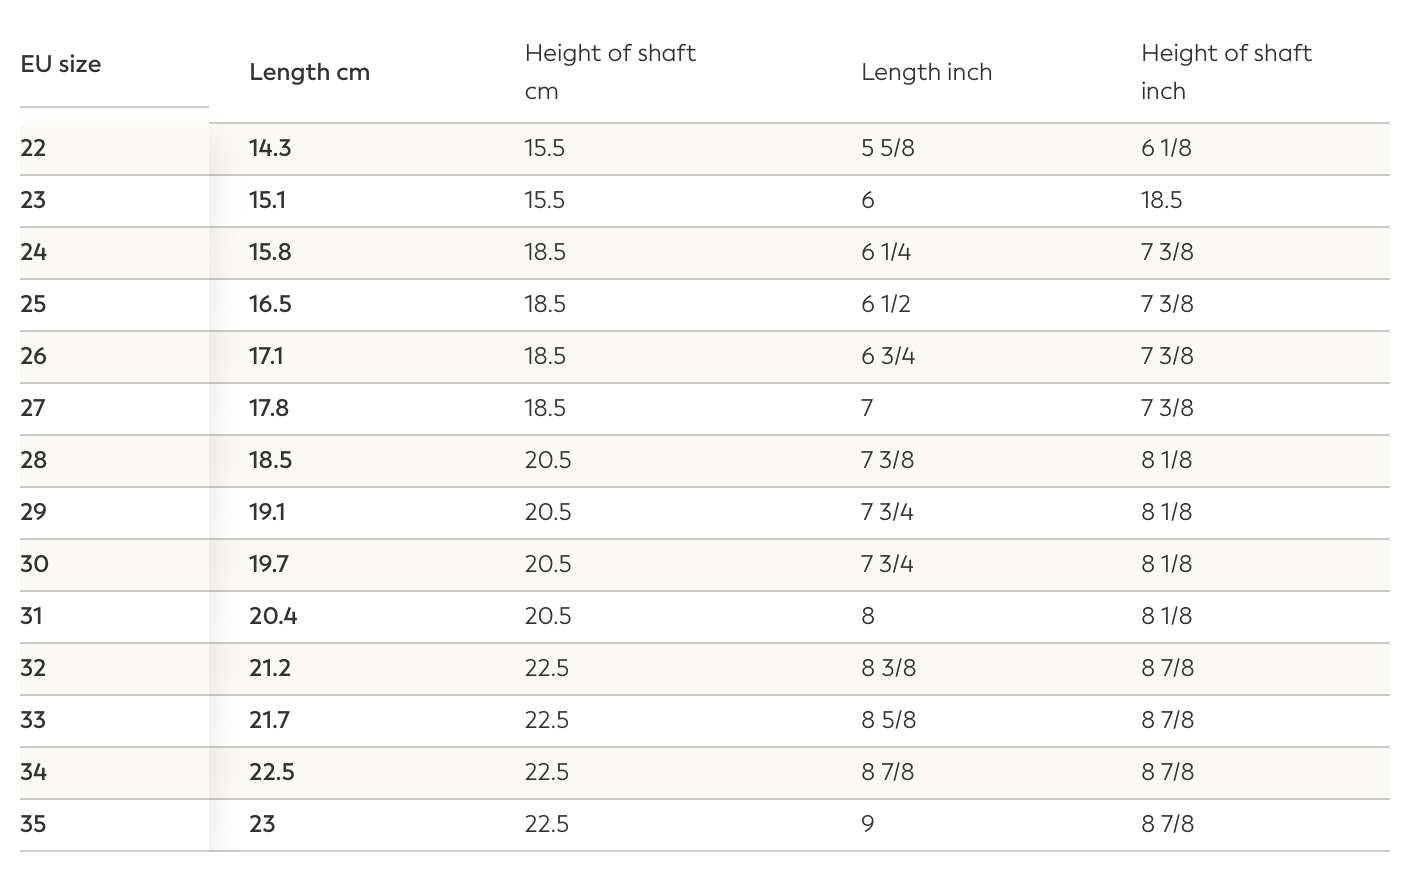The height and width of the screenshot is (874, 1410).
Task: Click the 16.5 length cm value
Action: [x=270, y=304]
